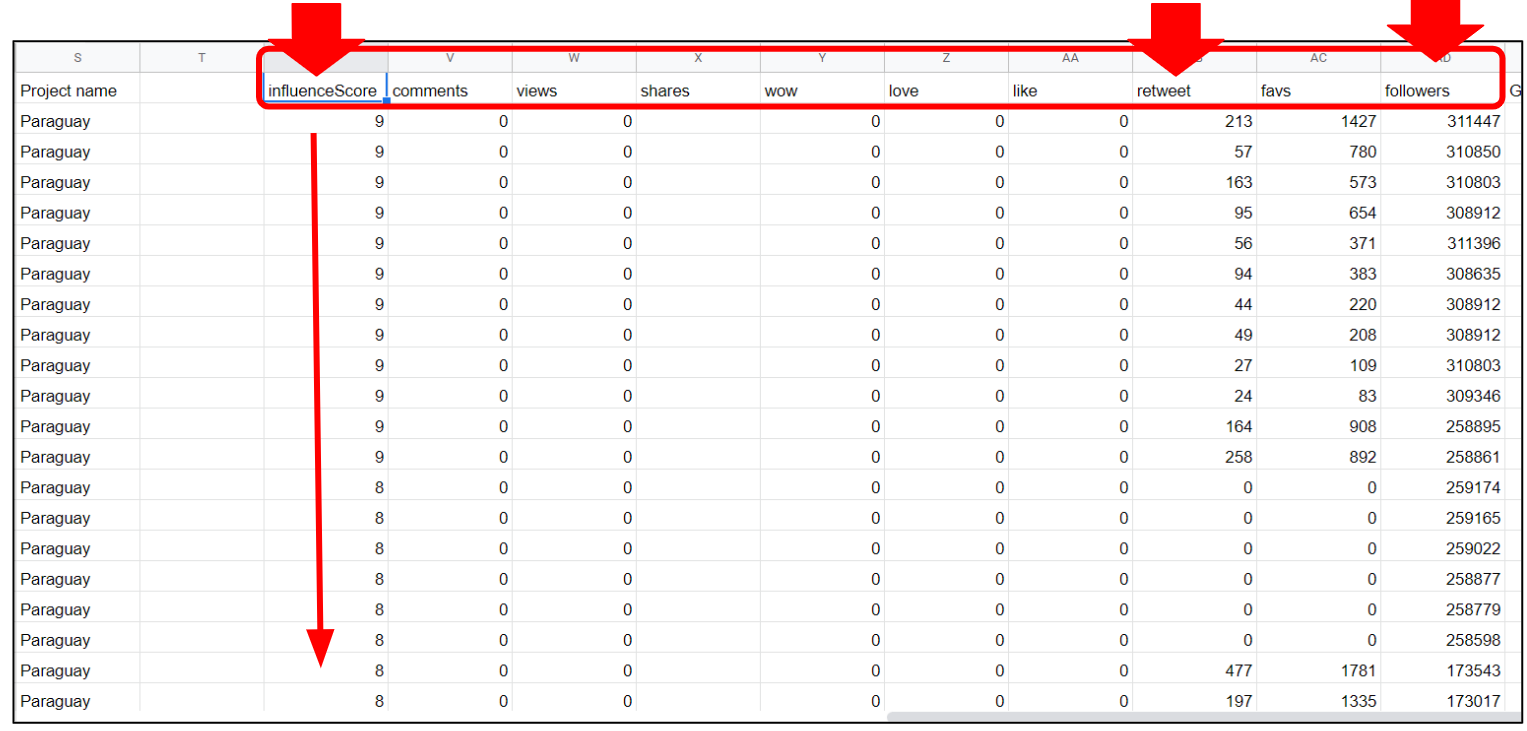Select the comments header cell
The width and height of the screenshot is (1527, 731).
449,91
